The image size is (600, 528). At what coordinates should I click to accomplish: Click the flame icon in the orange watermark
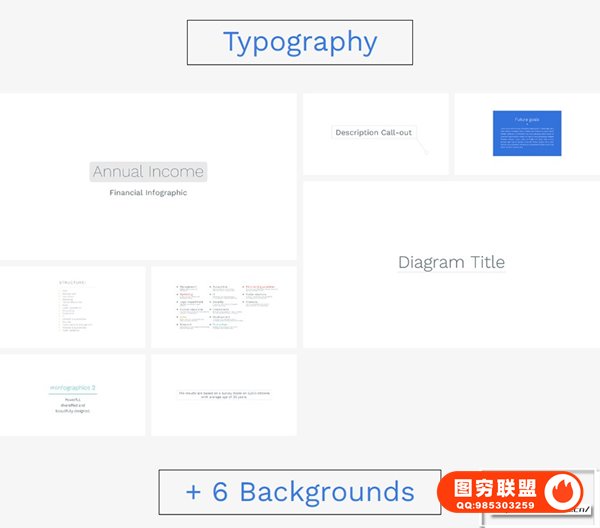[567, 490]
